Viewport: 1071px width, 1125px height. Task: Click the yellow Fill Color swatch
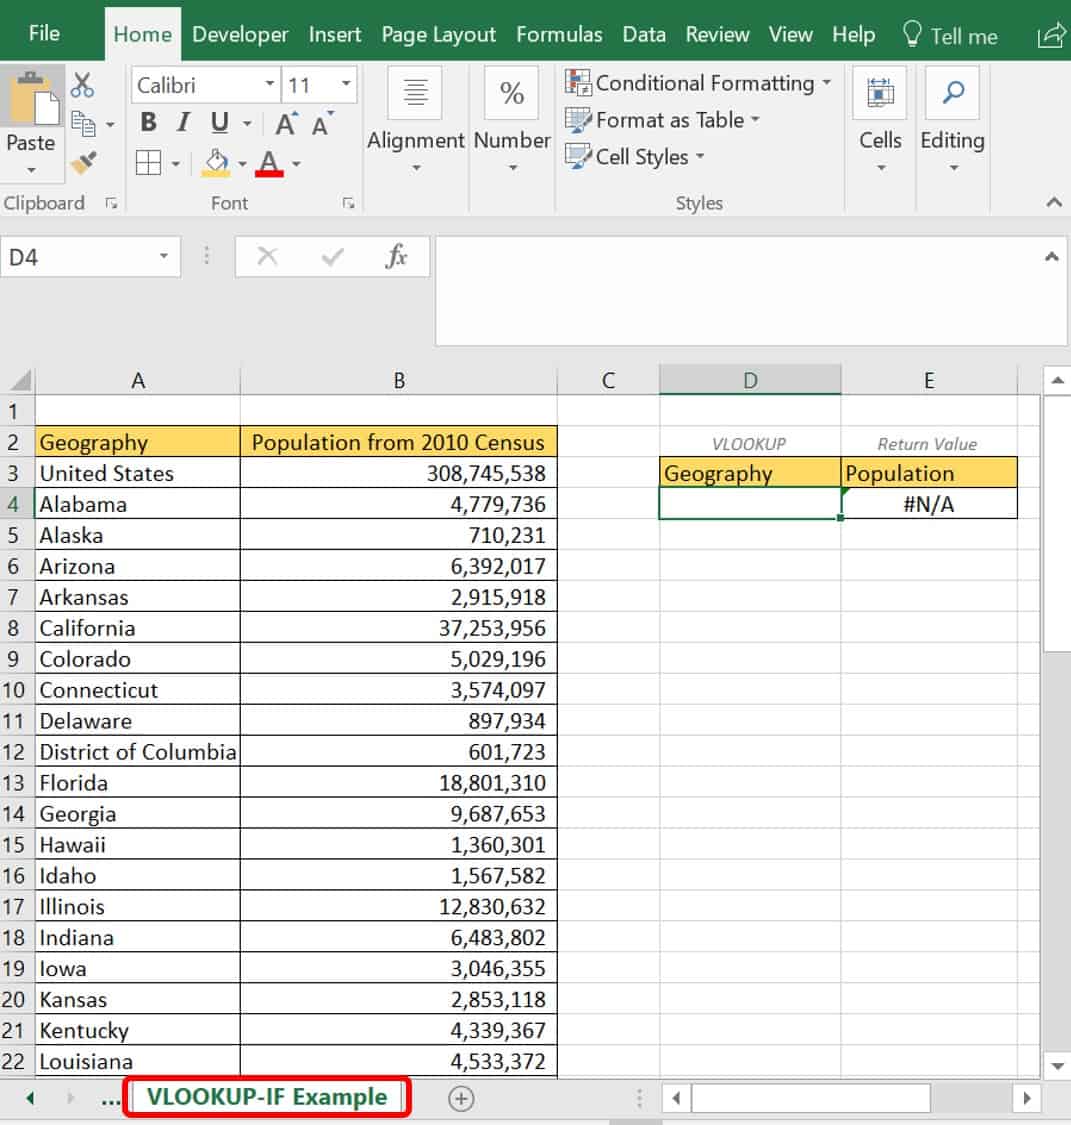pyautogui.click(x=216, y=163)
